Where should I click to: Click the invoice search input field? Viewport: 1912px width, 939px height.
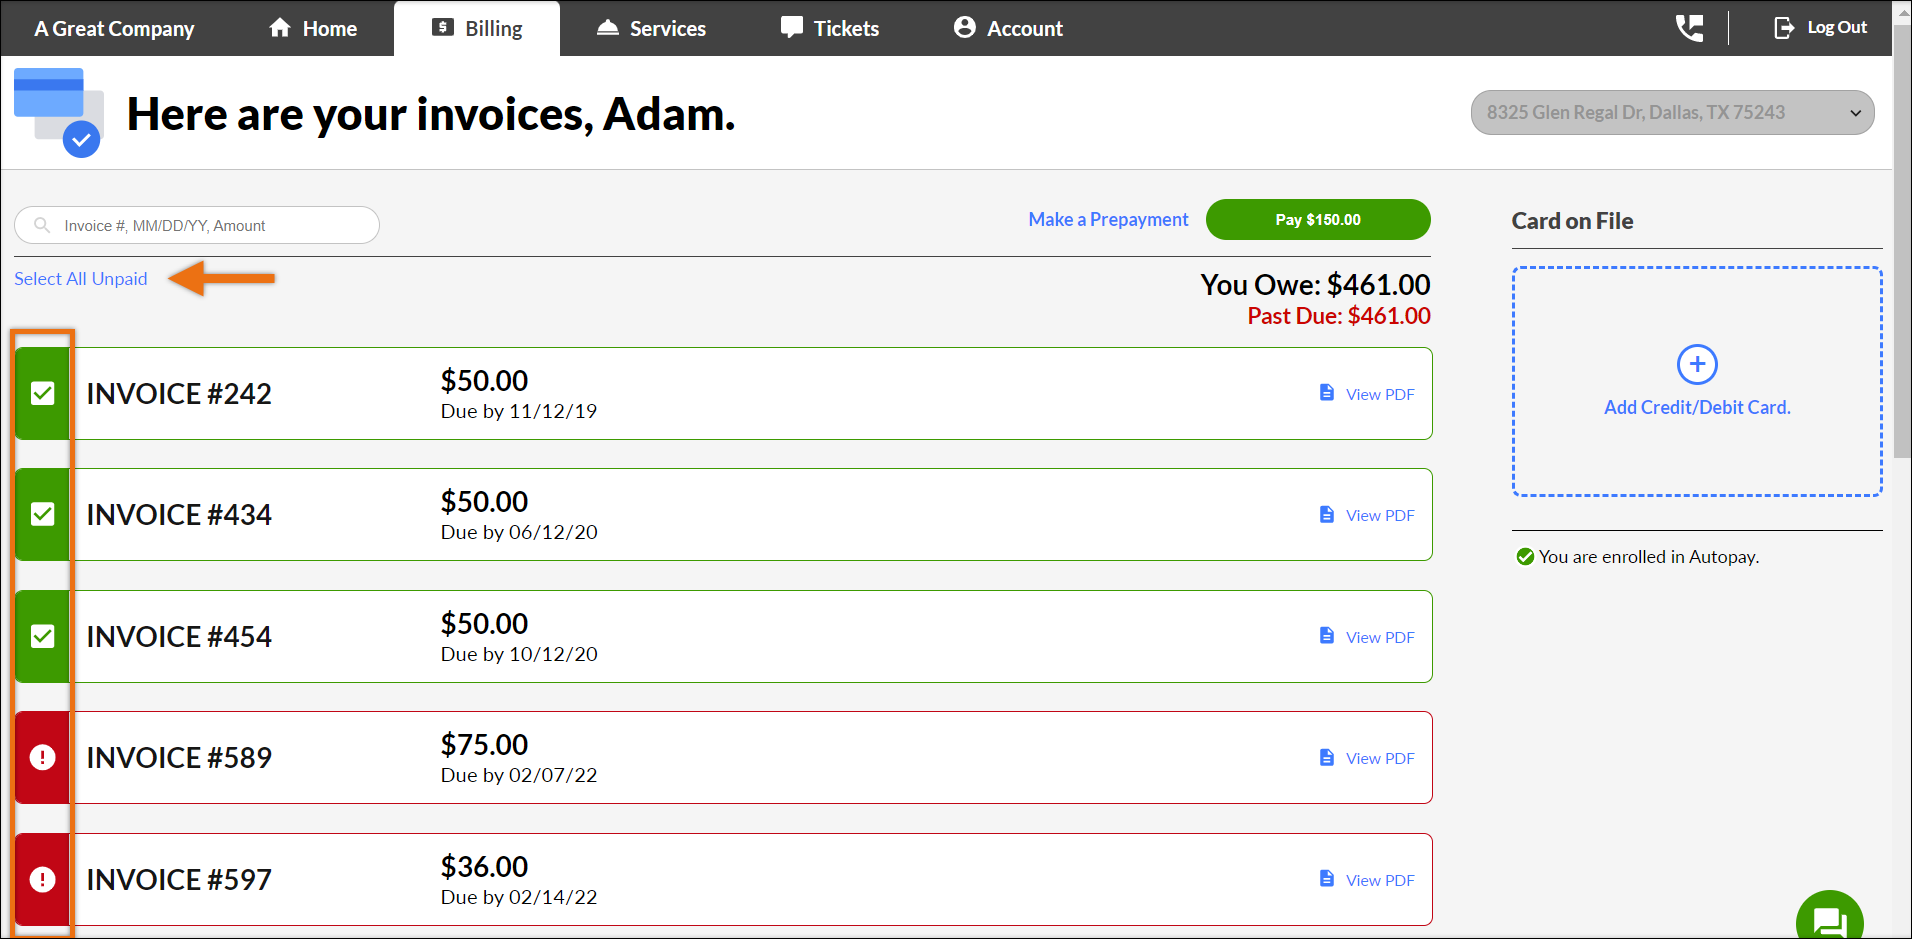click(x=197, y=225)
